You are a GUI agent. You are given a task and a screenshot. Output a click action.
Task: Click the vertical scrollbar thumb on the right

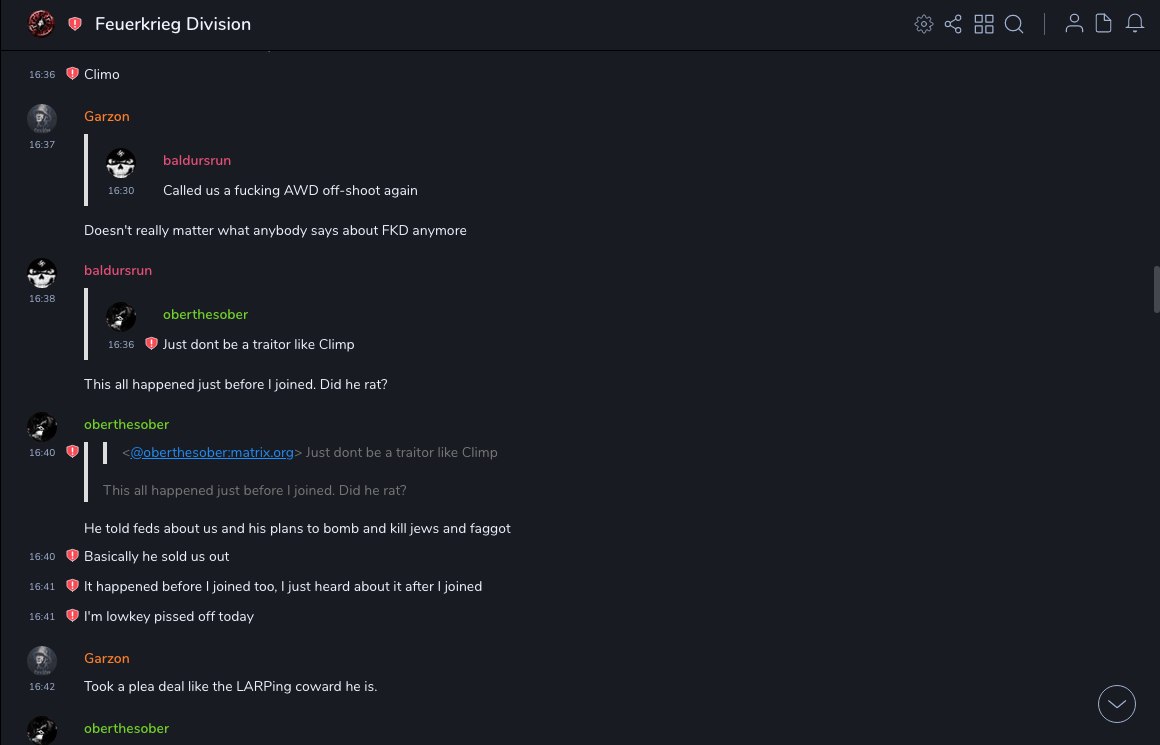pyautogui.click(x=1156, y=290)
